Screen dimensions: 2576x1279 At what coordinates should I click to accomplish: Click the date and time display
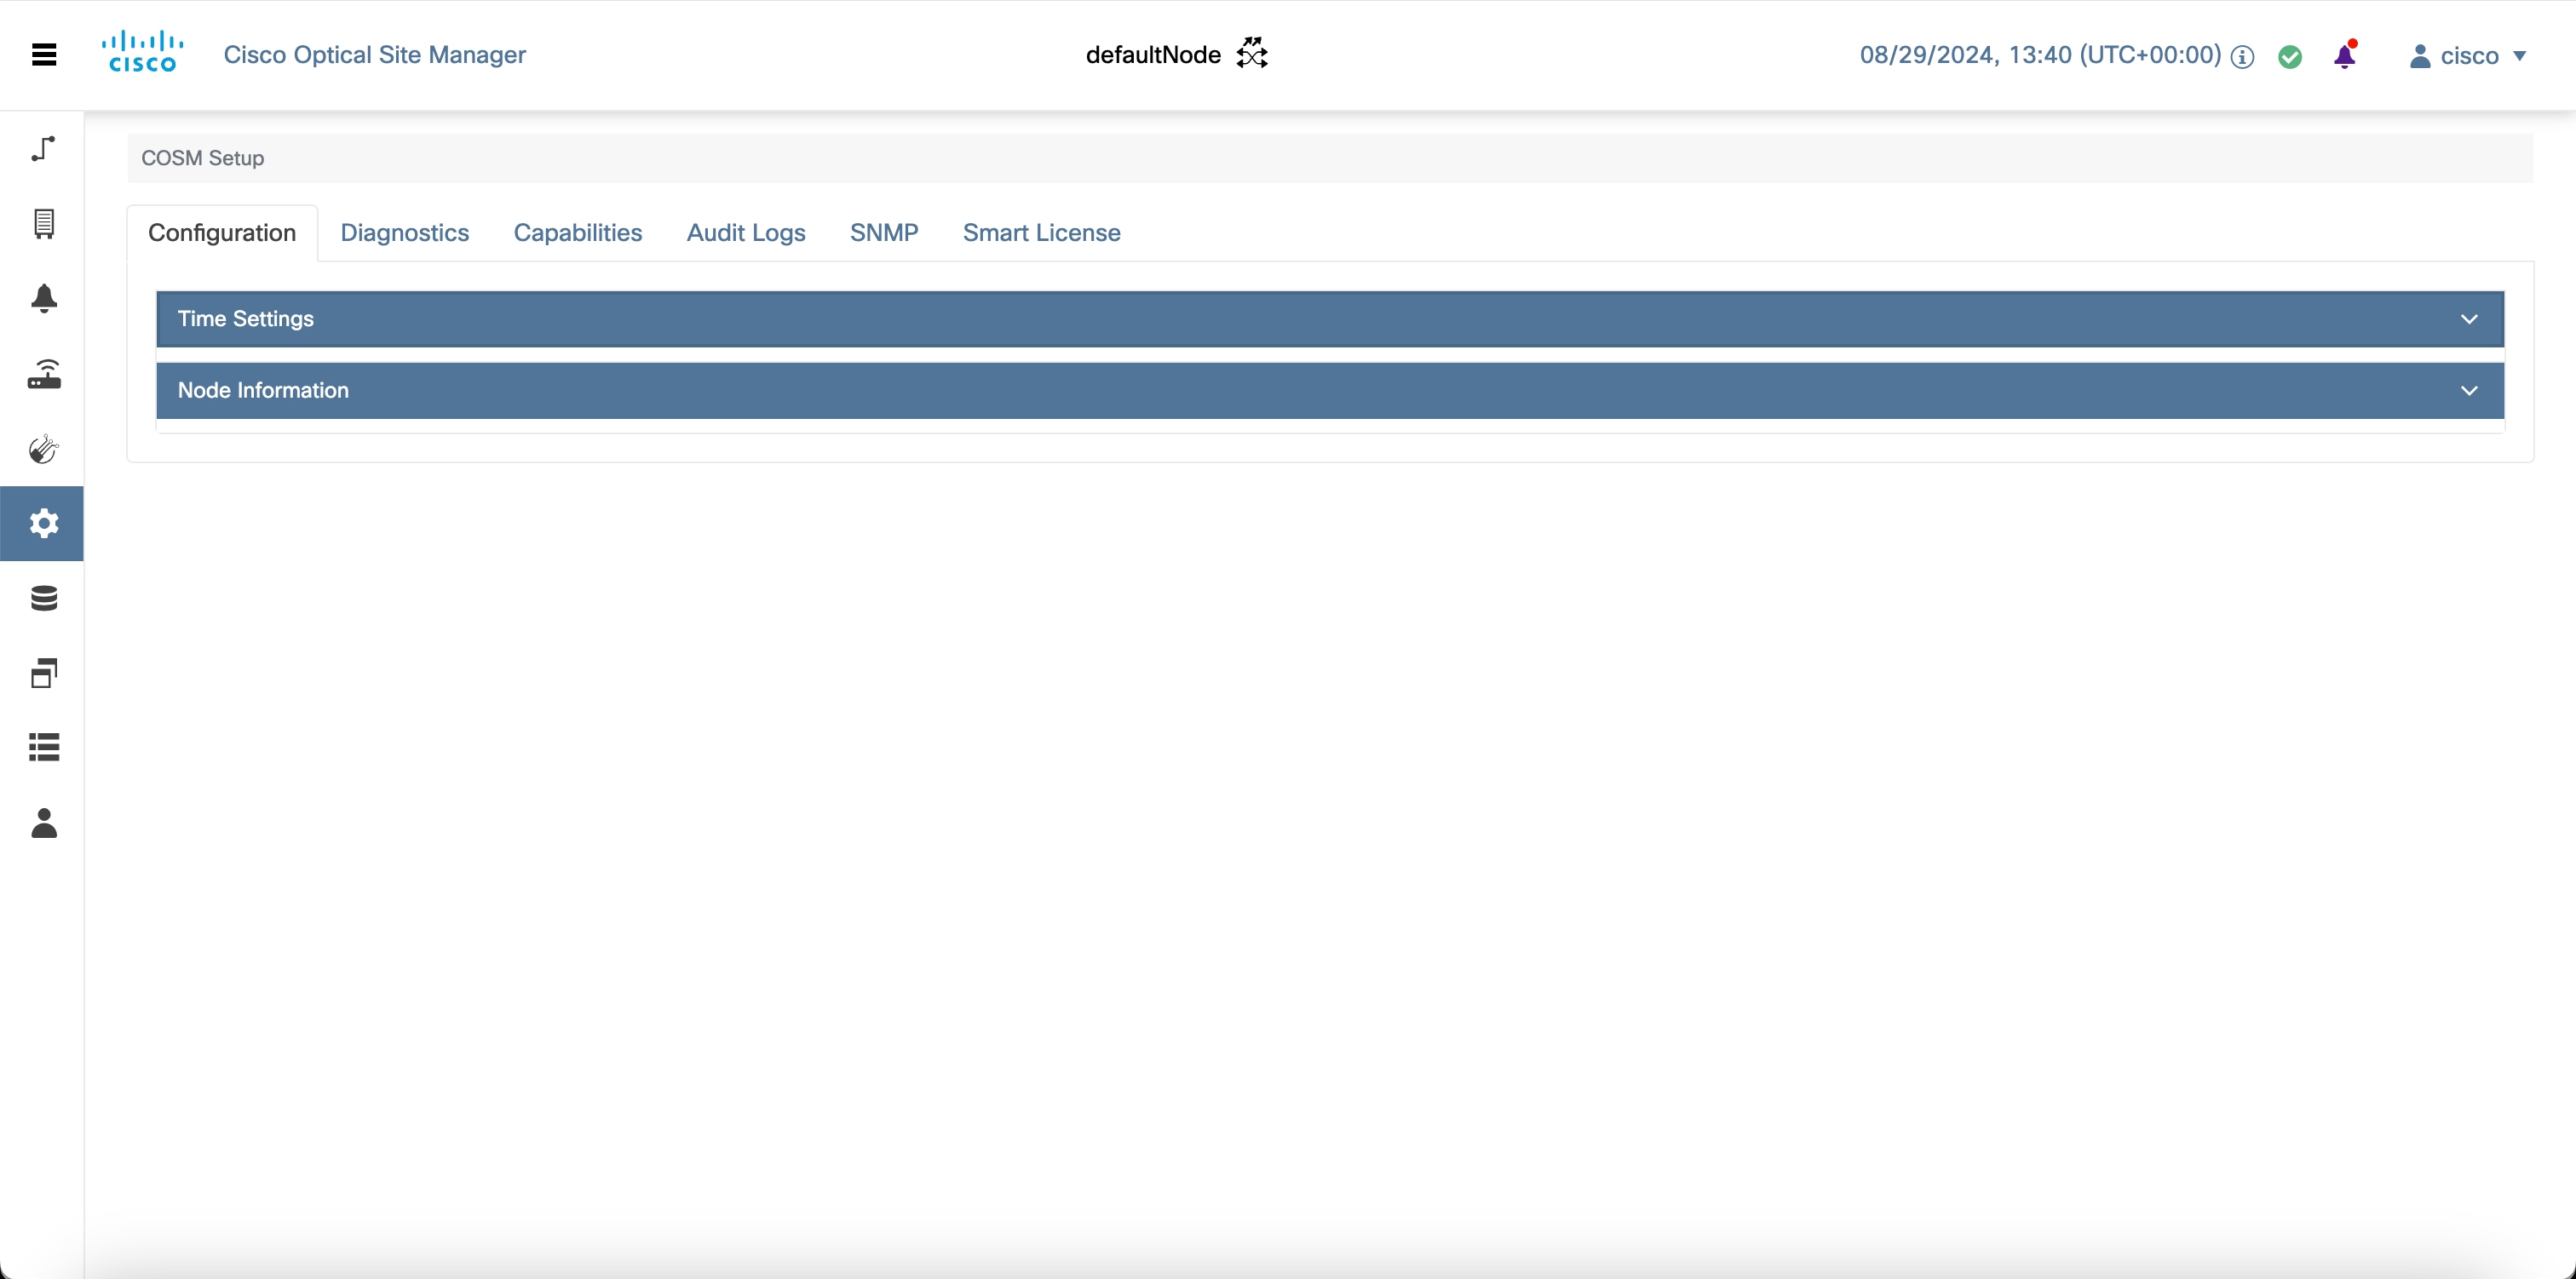pos(2040,55)
